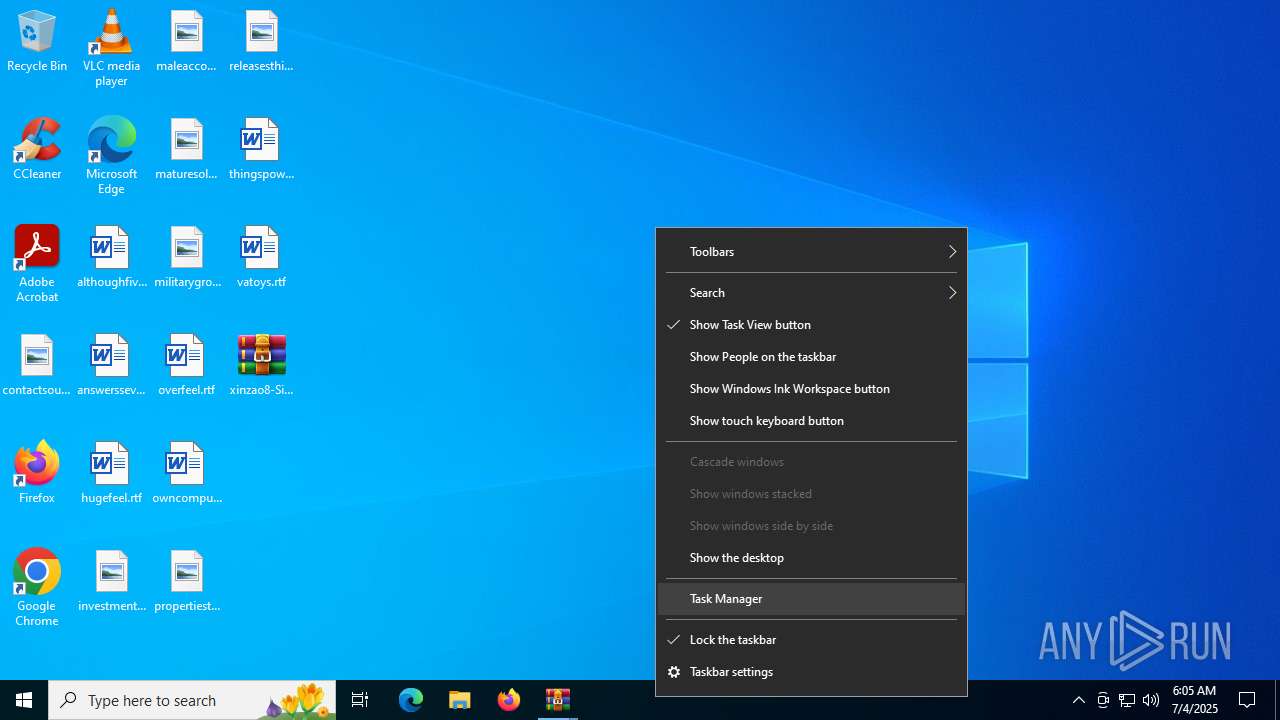Click the Task View taskbar button
This screenshot has height=720, width=1280.
pos(360,700)
